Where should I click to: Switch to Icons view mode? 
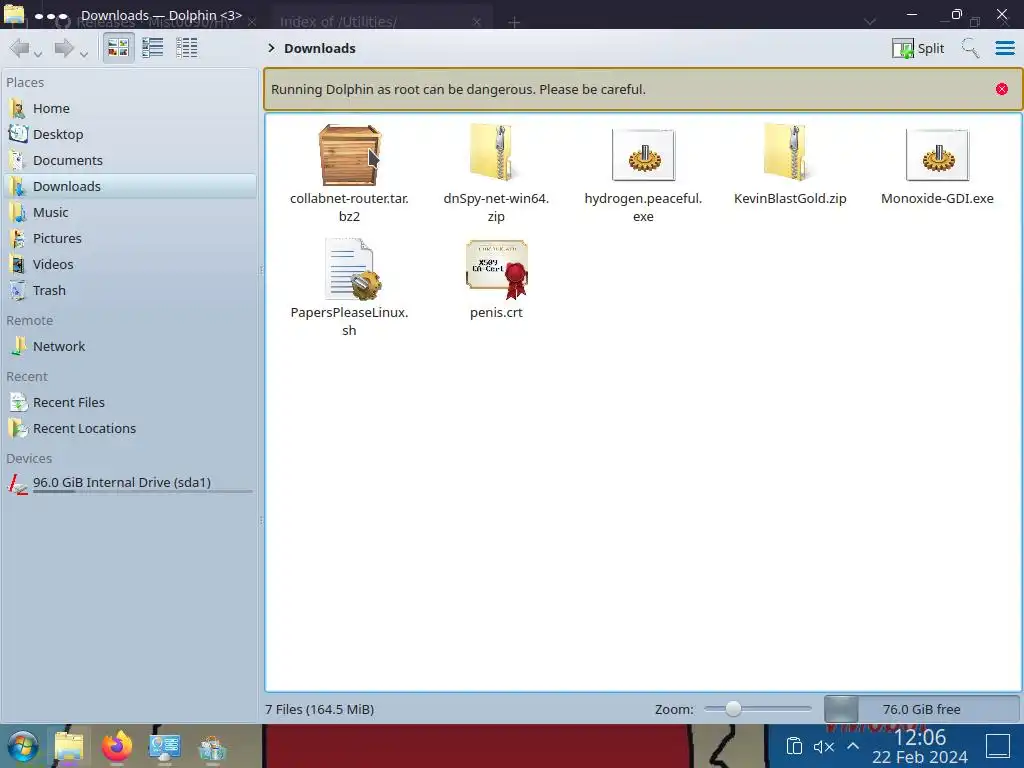[118, 48]
